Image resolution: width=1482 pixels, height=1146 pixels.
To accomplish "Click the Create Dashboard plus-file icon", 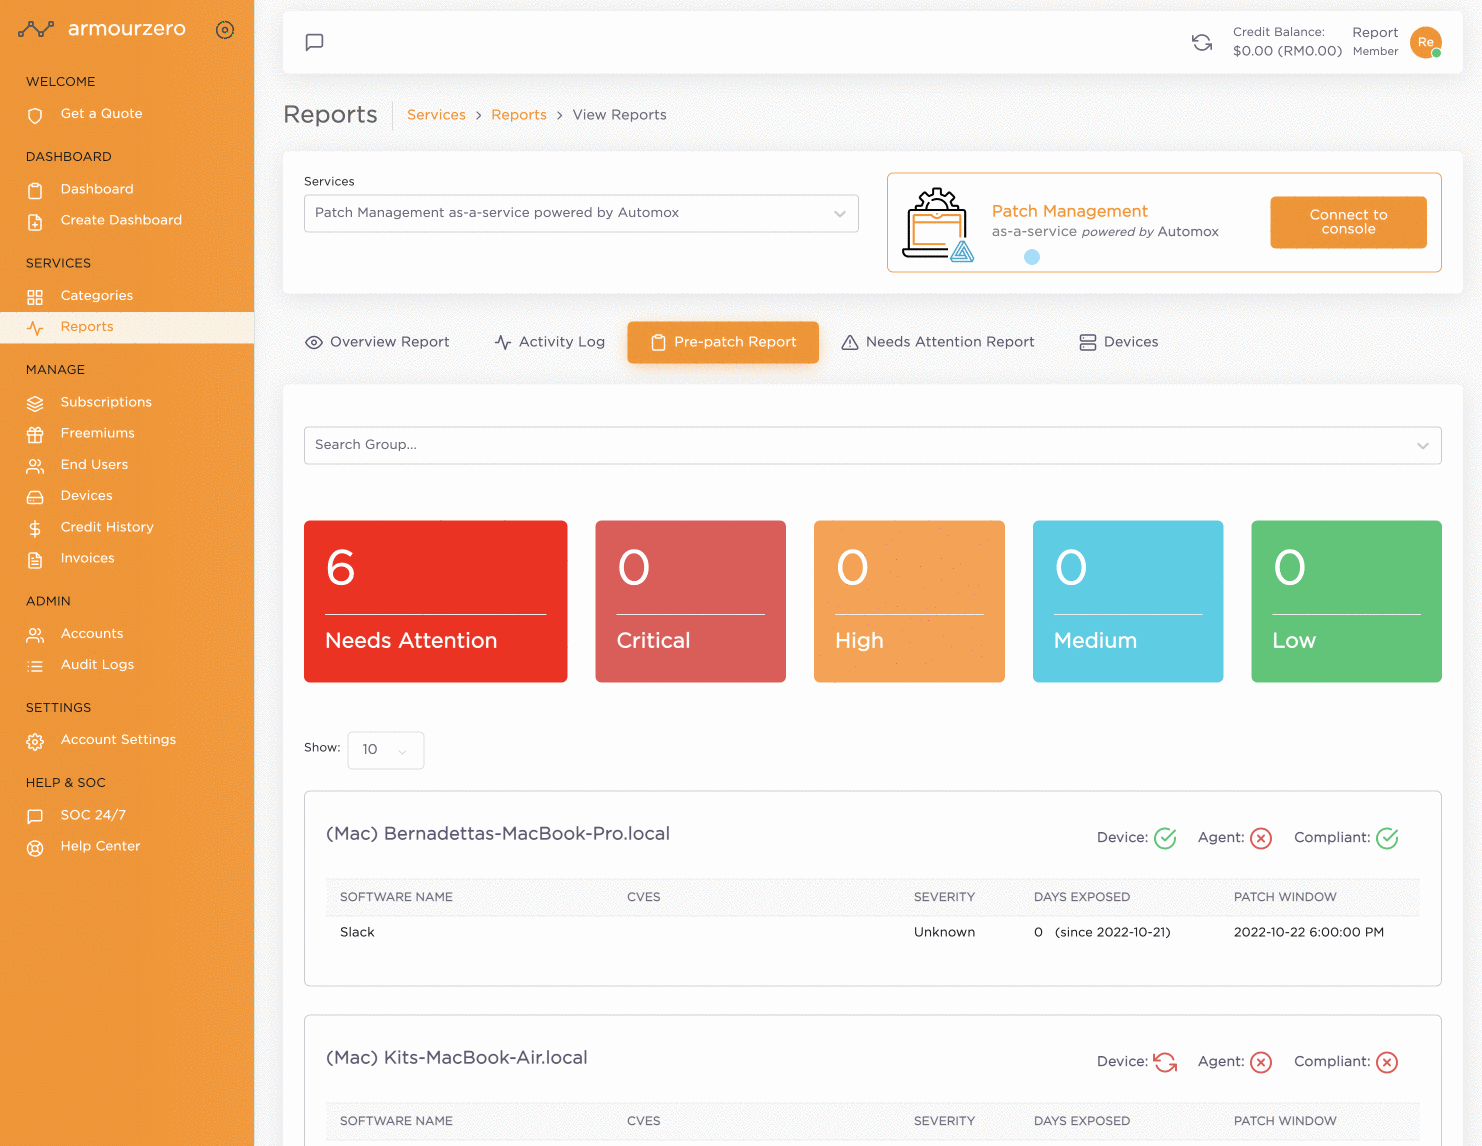I will [35, 221].
